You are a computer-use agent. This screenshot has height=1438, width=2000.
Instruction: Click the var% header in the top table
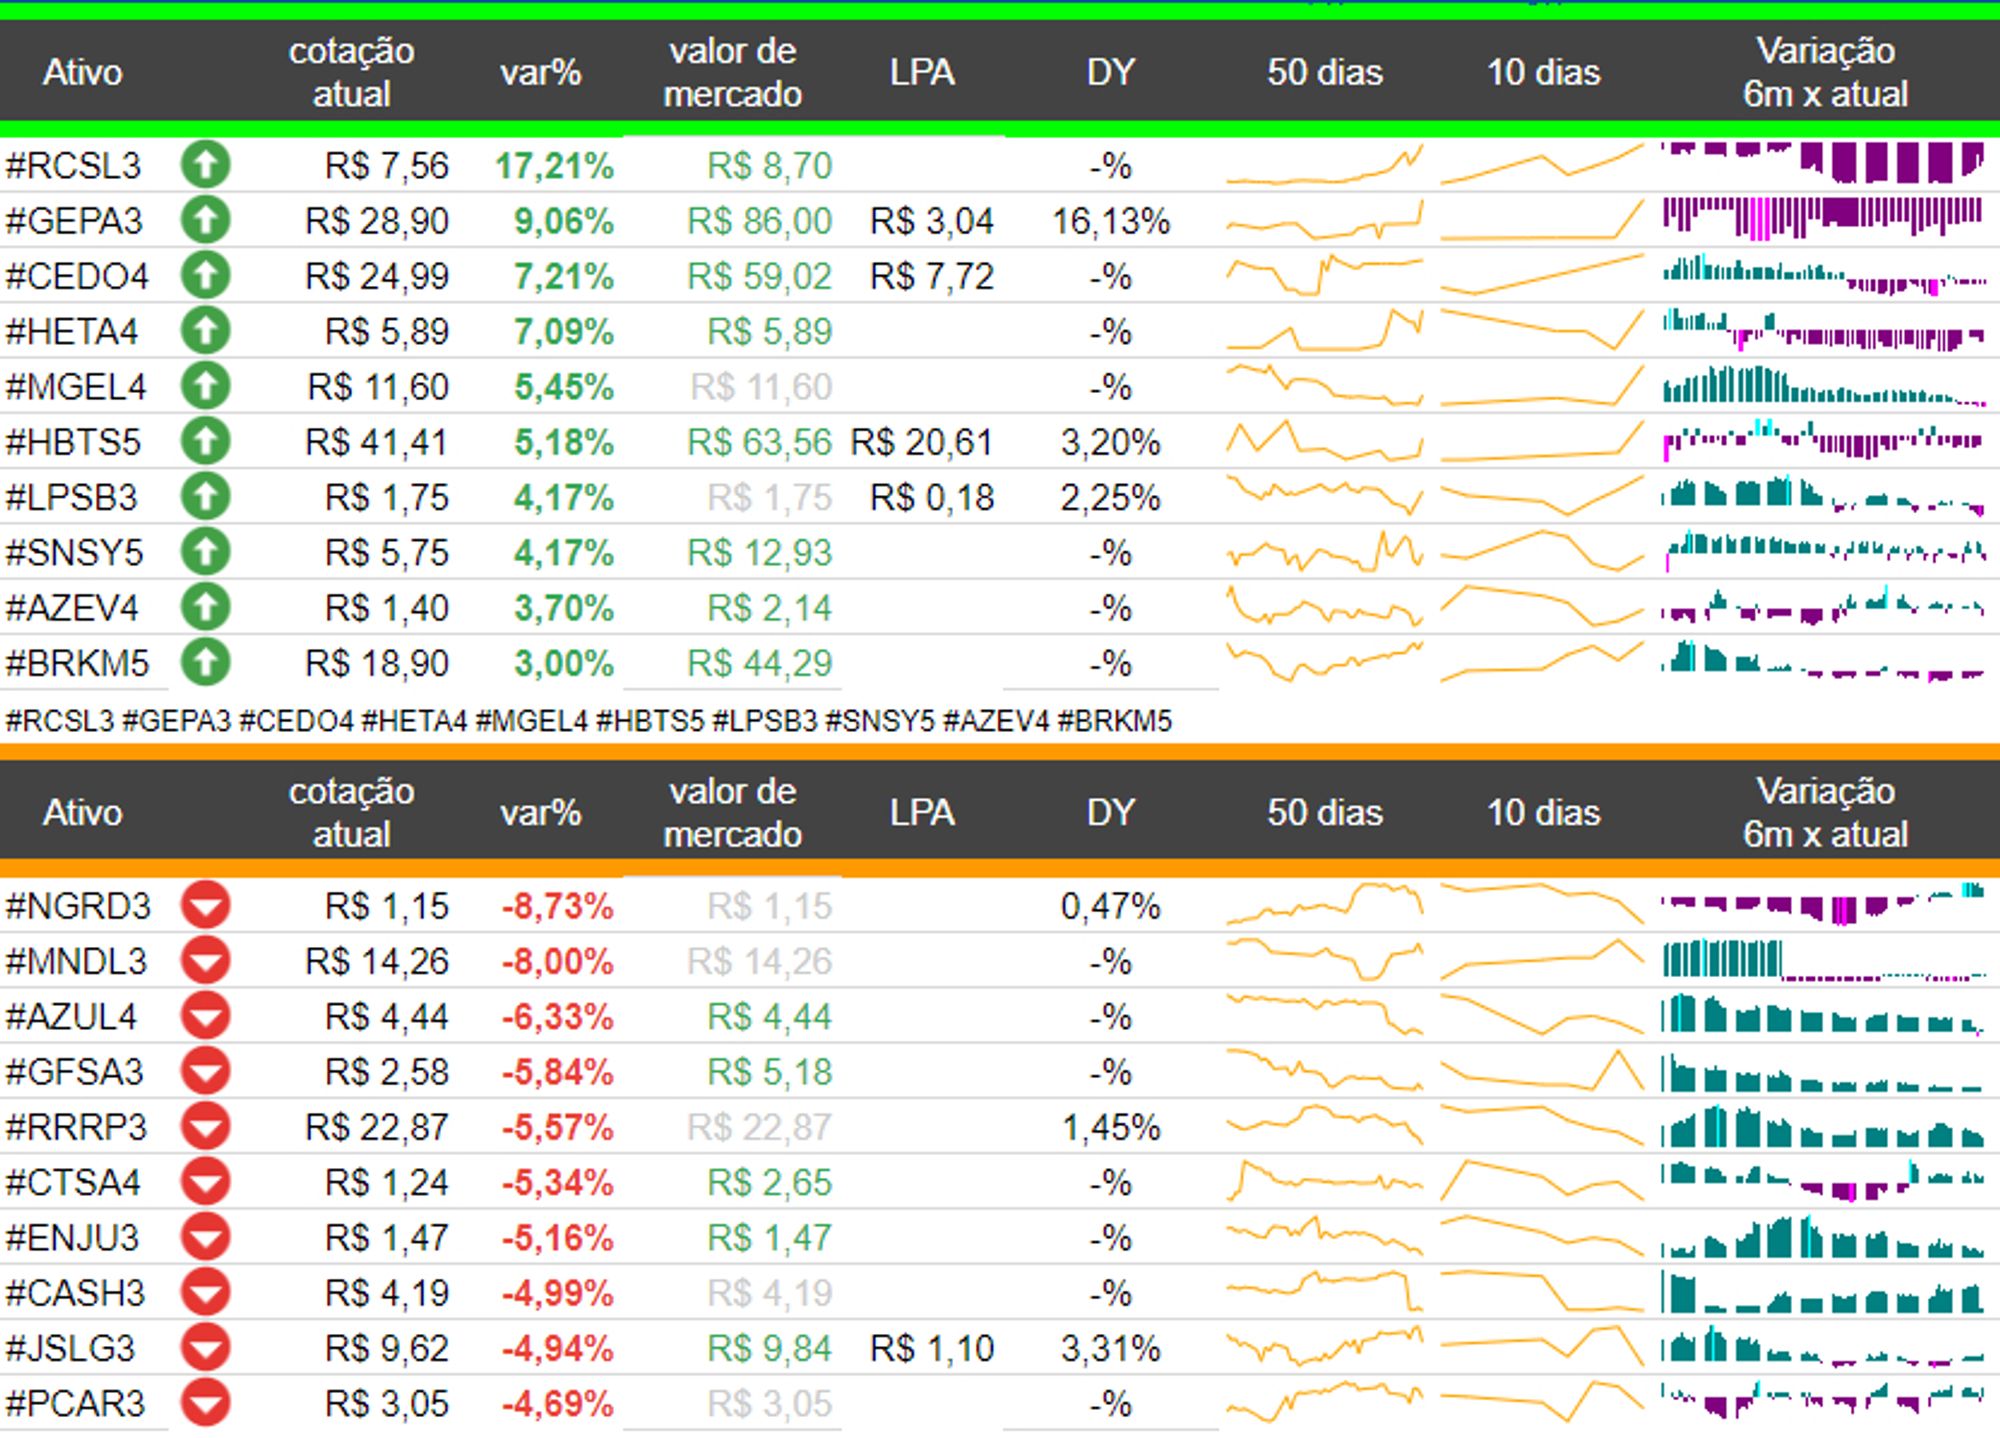[541, 72]
